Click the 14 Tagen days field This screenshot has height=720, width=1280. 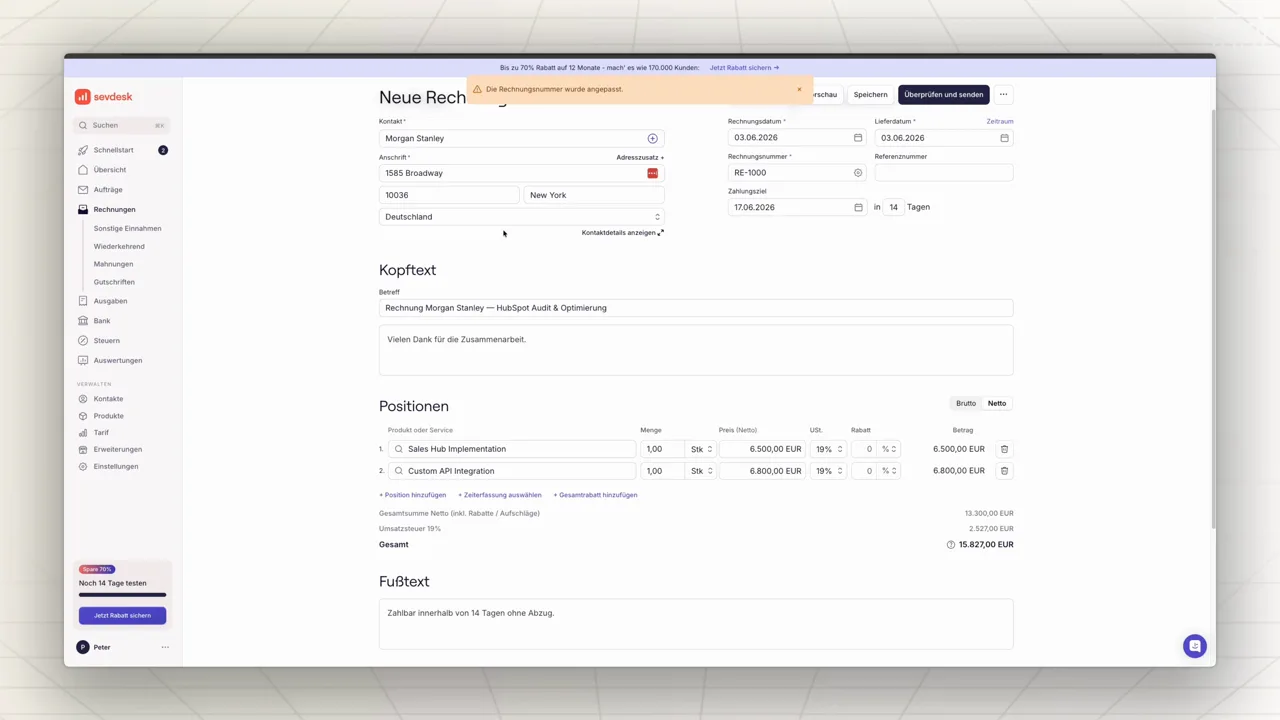[x=893, y=208]
